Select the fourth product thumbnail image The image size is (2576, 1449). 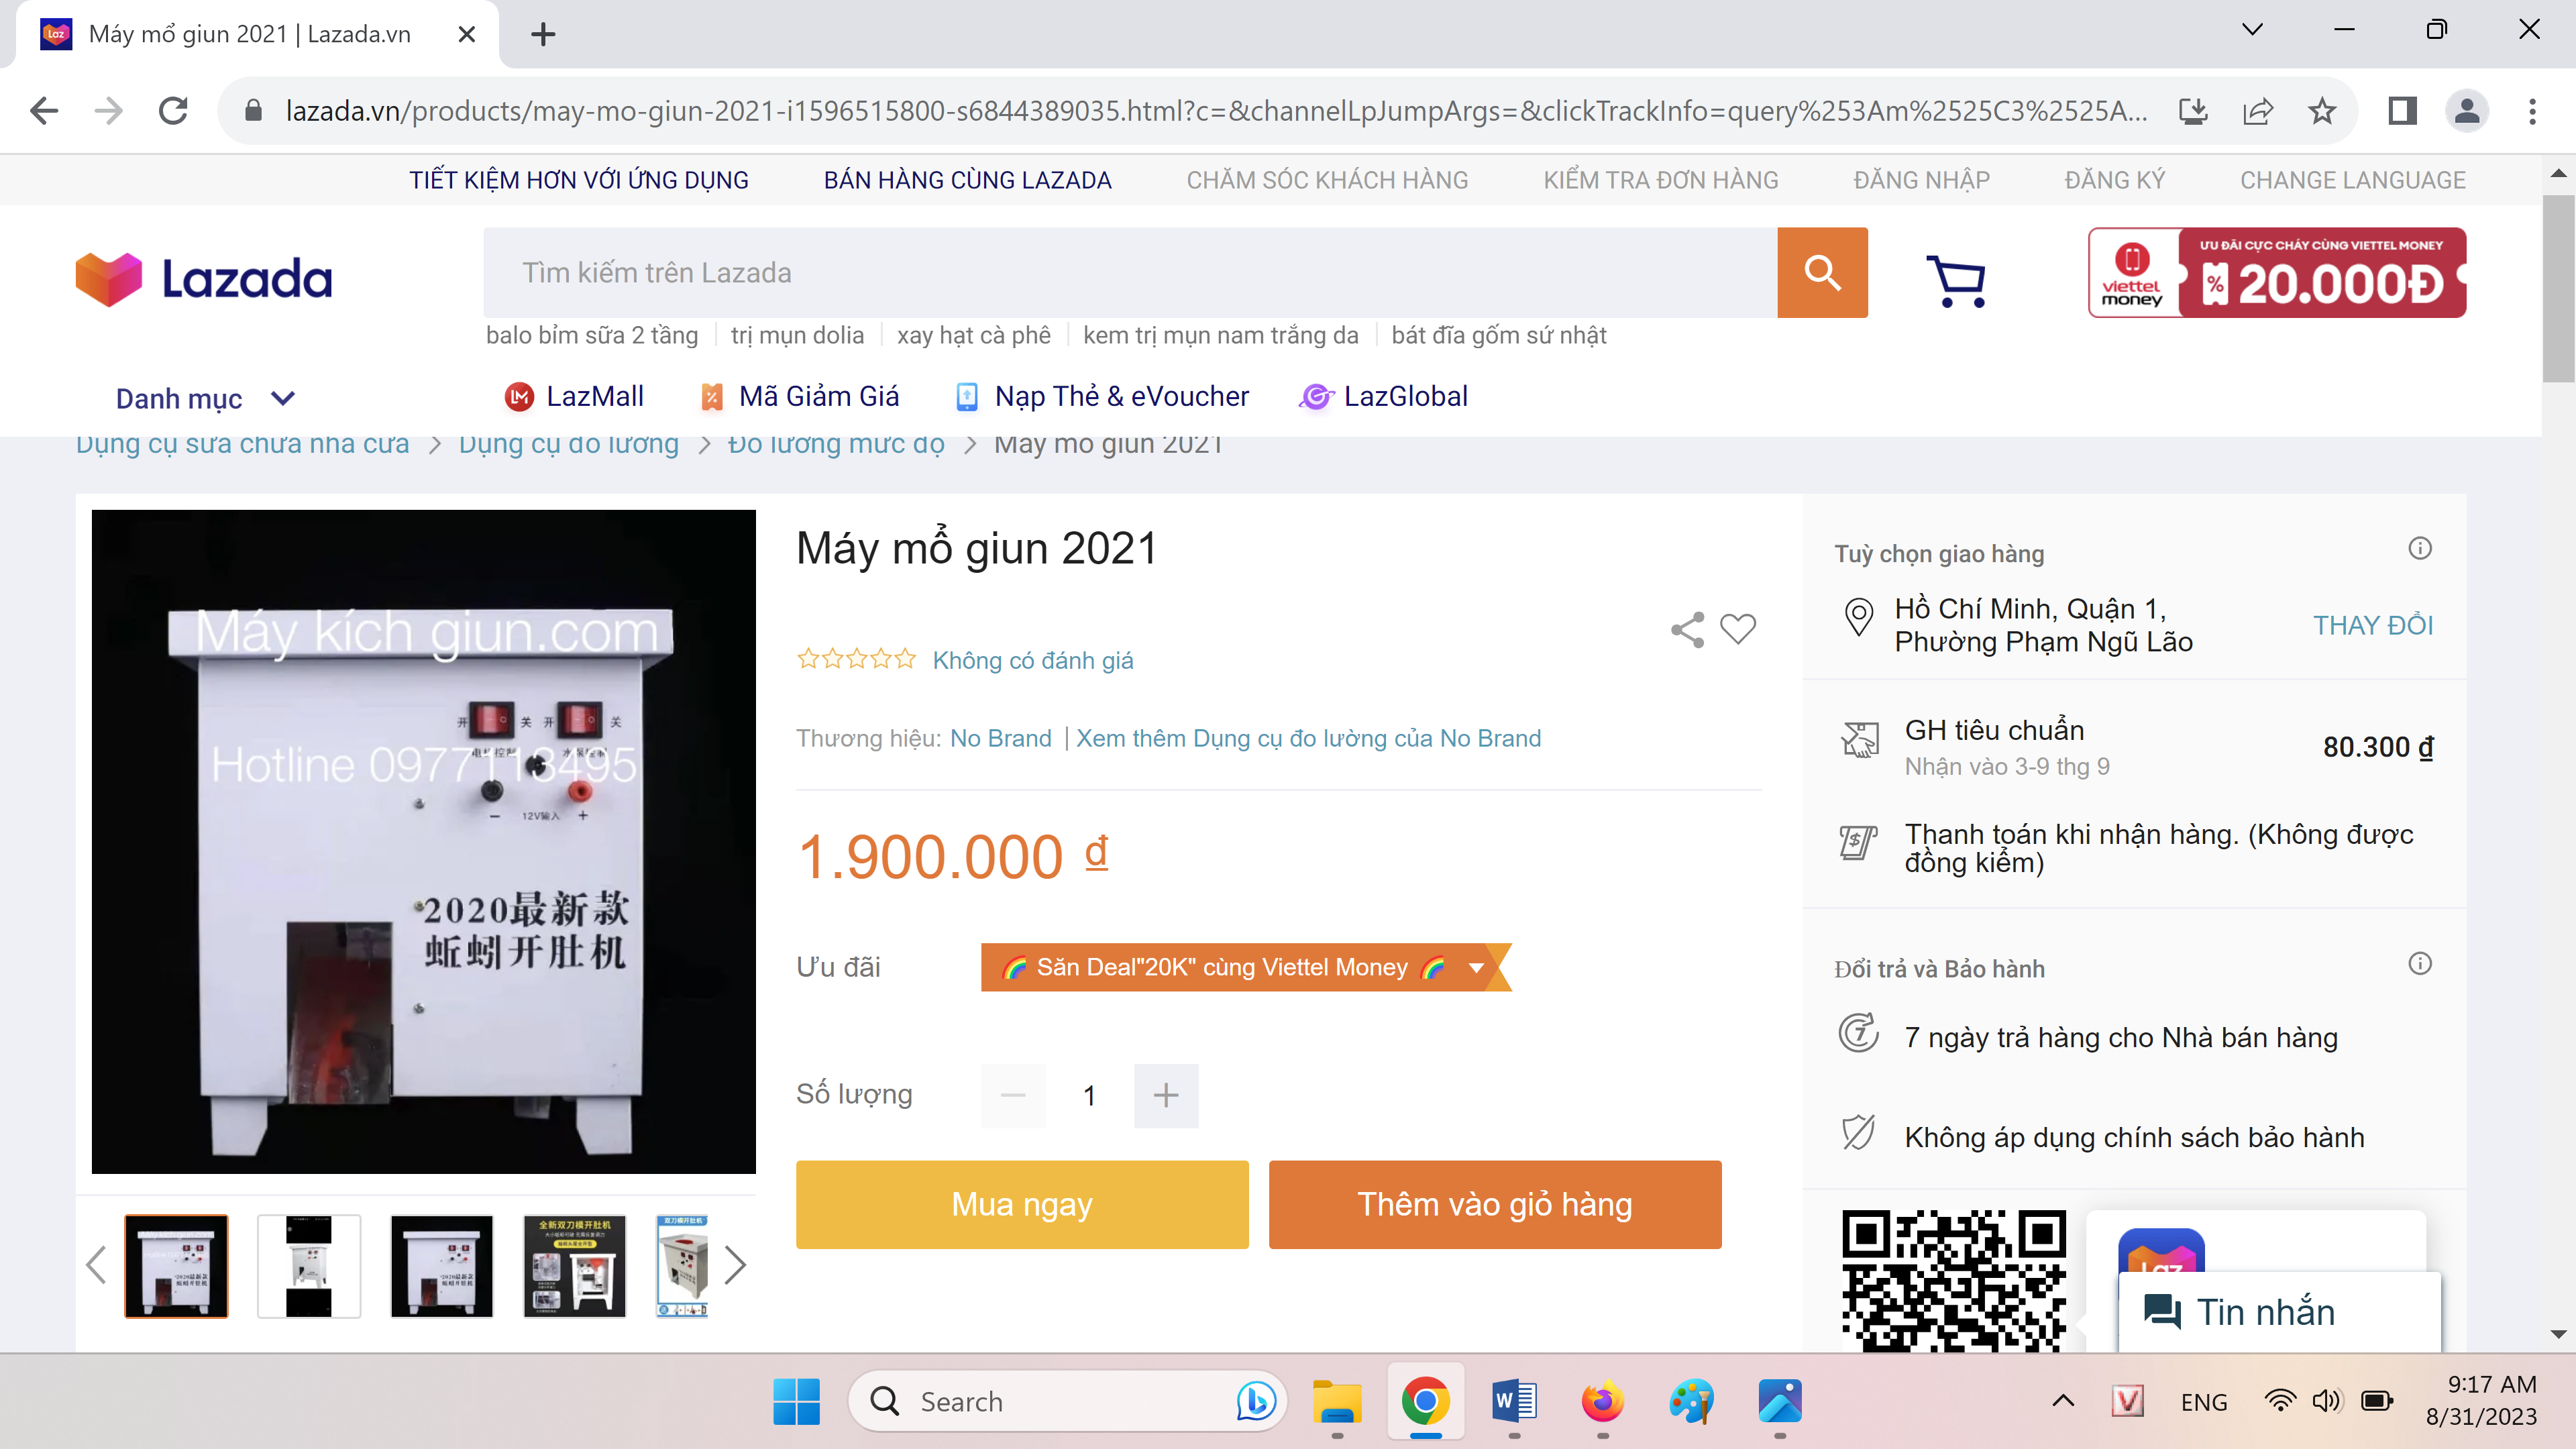tap(574, 1265)
